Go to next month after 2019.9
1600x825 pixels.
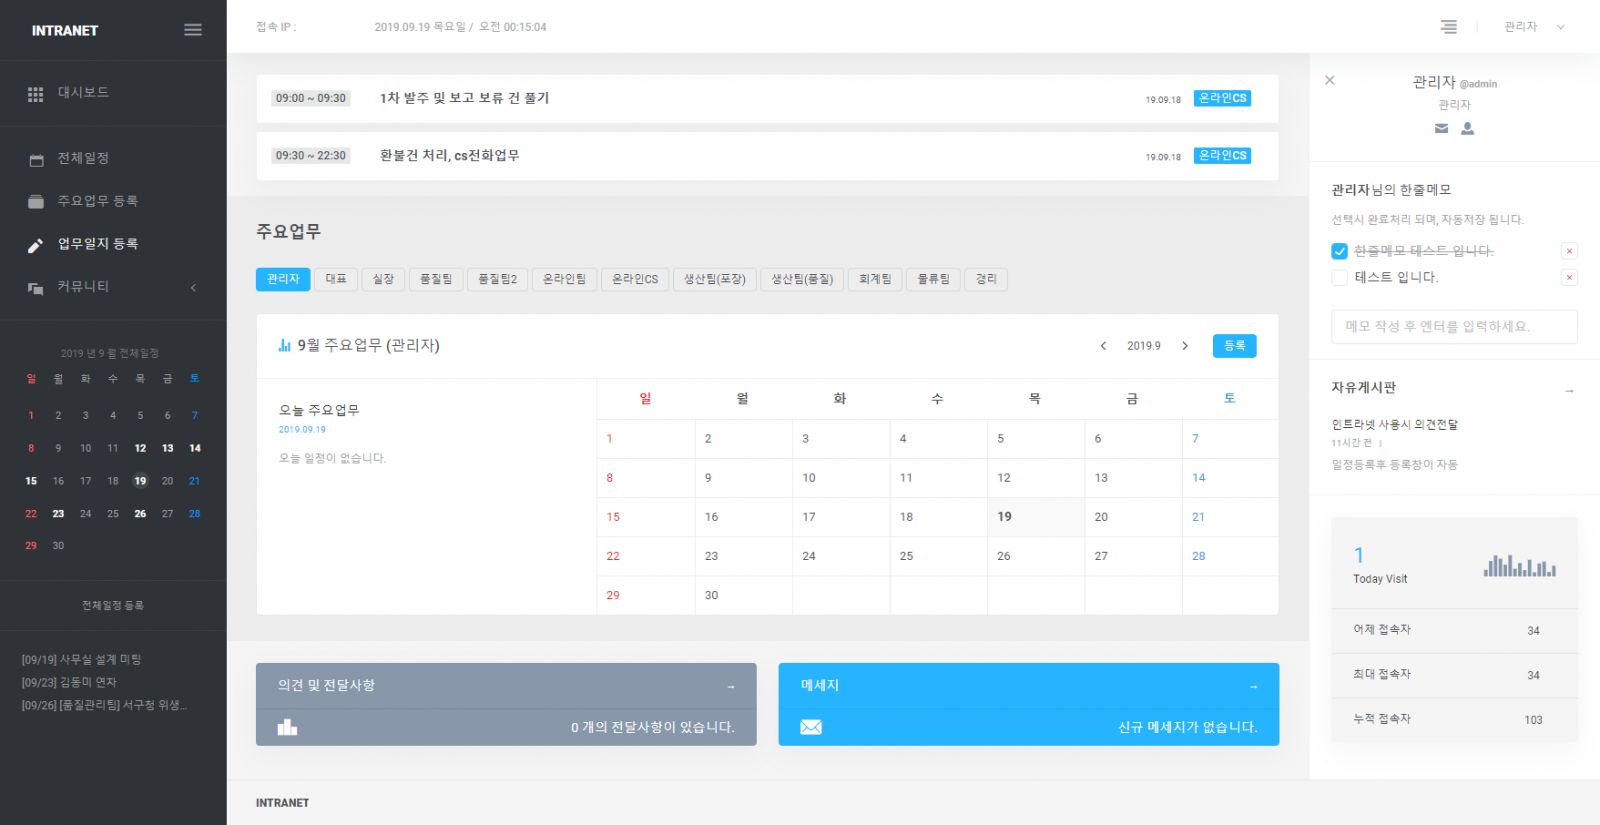1185,346
